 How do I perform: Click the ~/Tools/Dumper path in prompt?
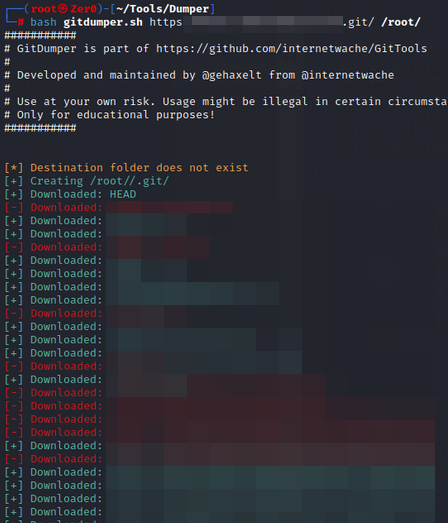pyautogui.click(x=162, y=9)
